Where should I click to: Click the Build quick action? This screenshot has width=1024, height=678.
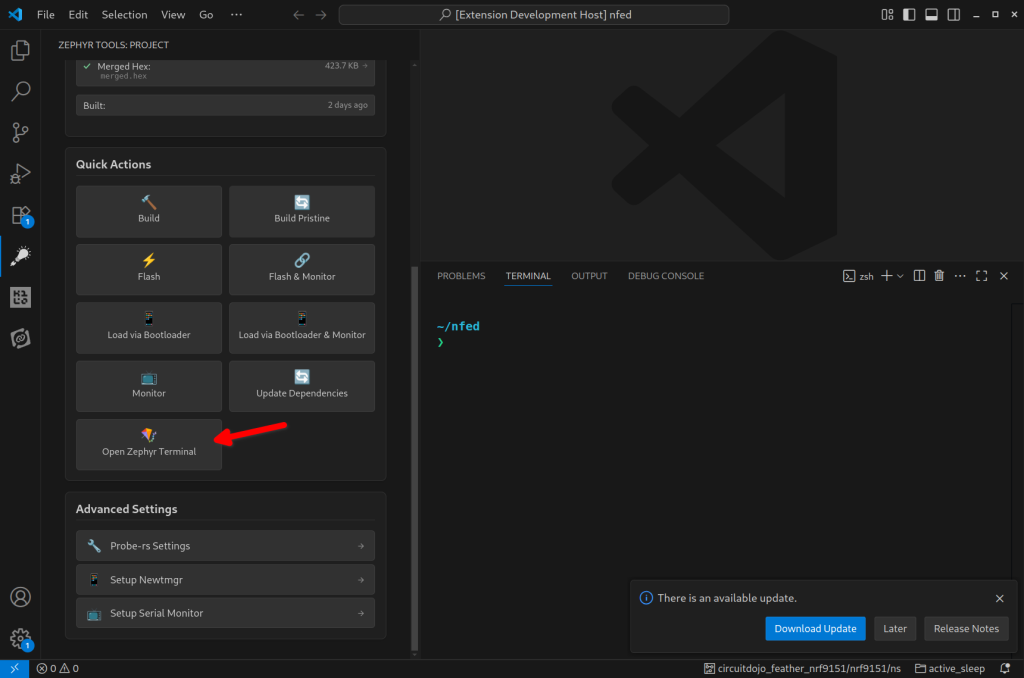(x=149, y=211)
